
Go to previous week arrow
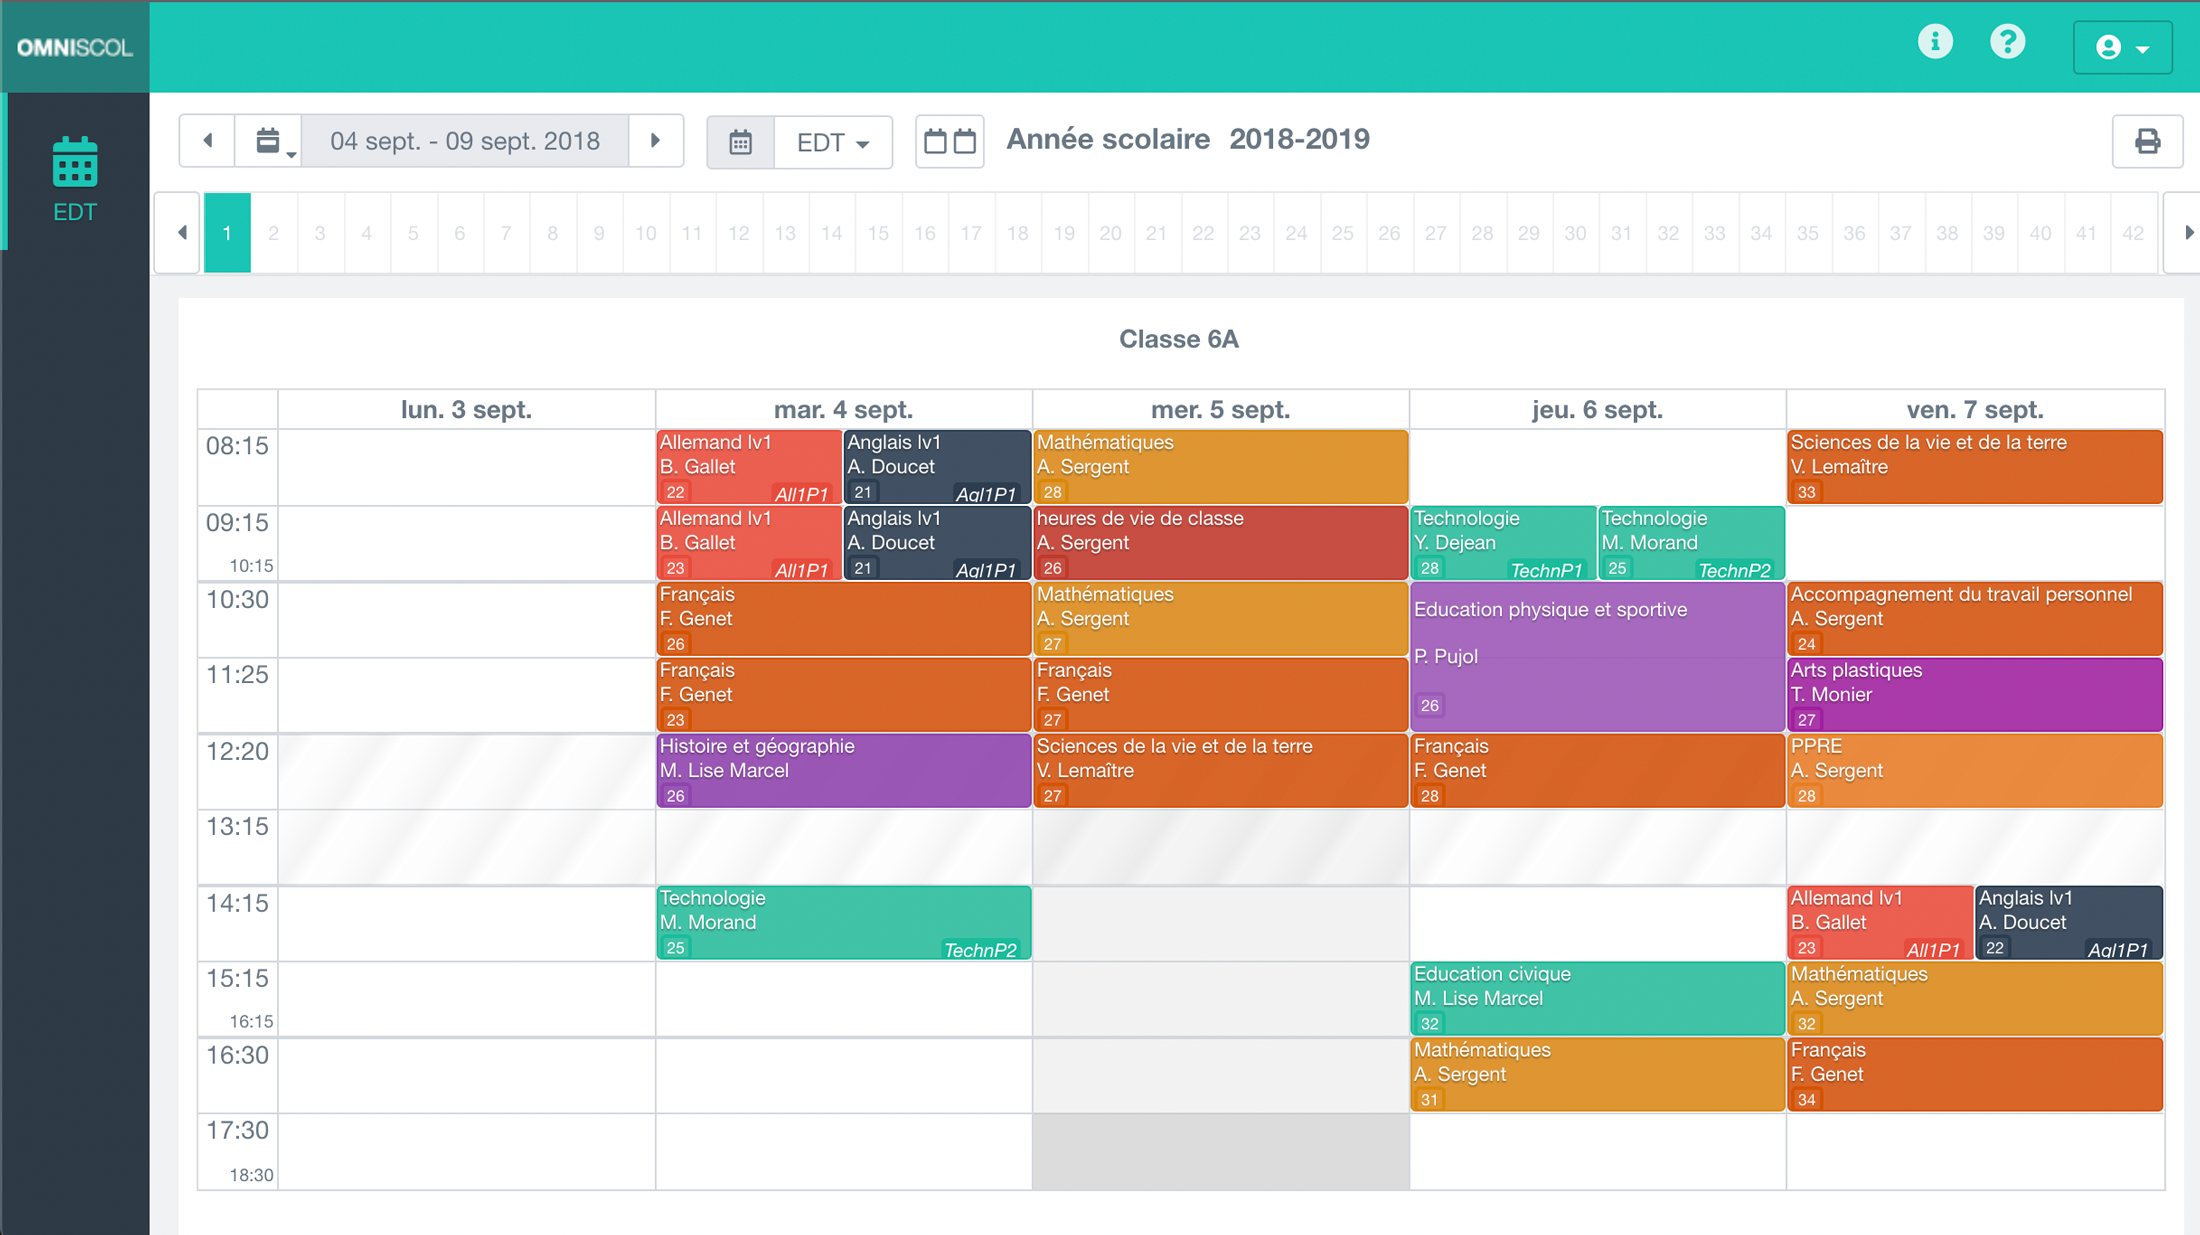coord(208,141)
